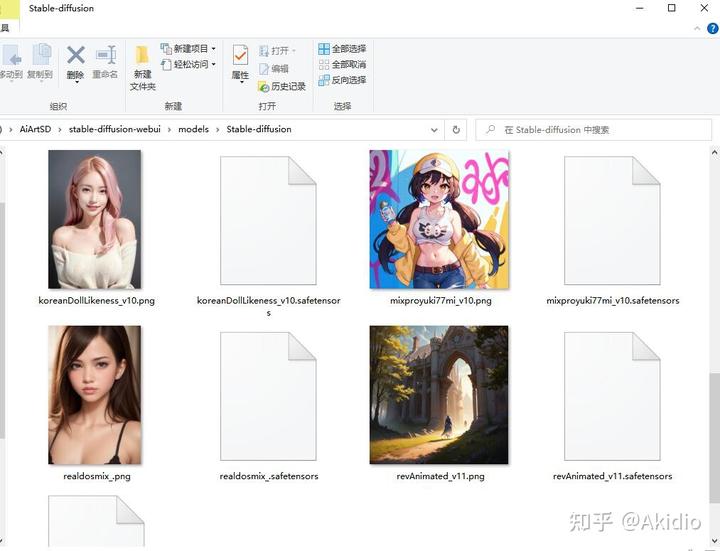Click Stable-diffusion in the address path

259,129
